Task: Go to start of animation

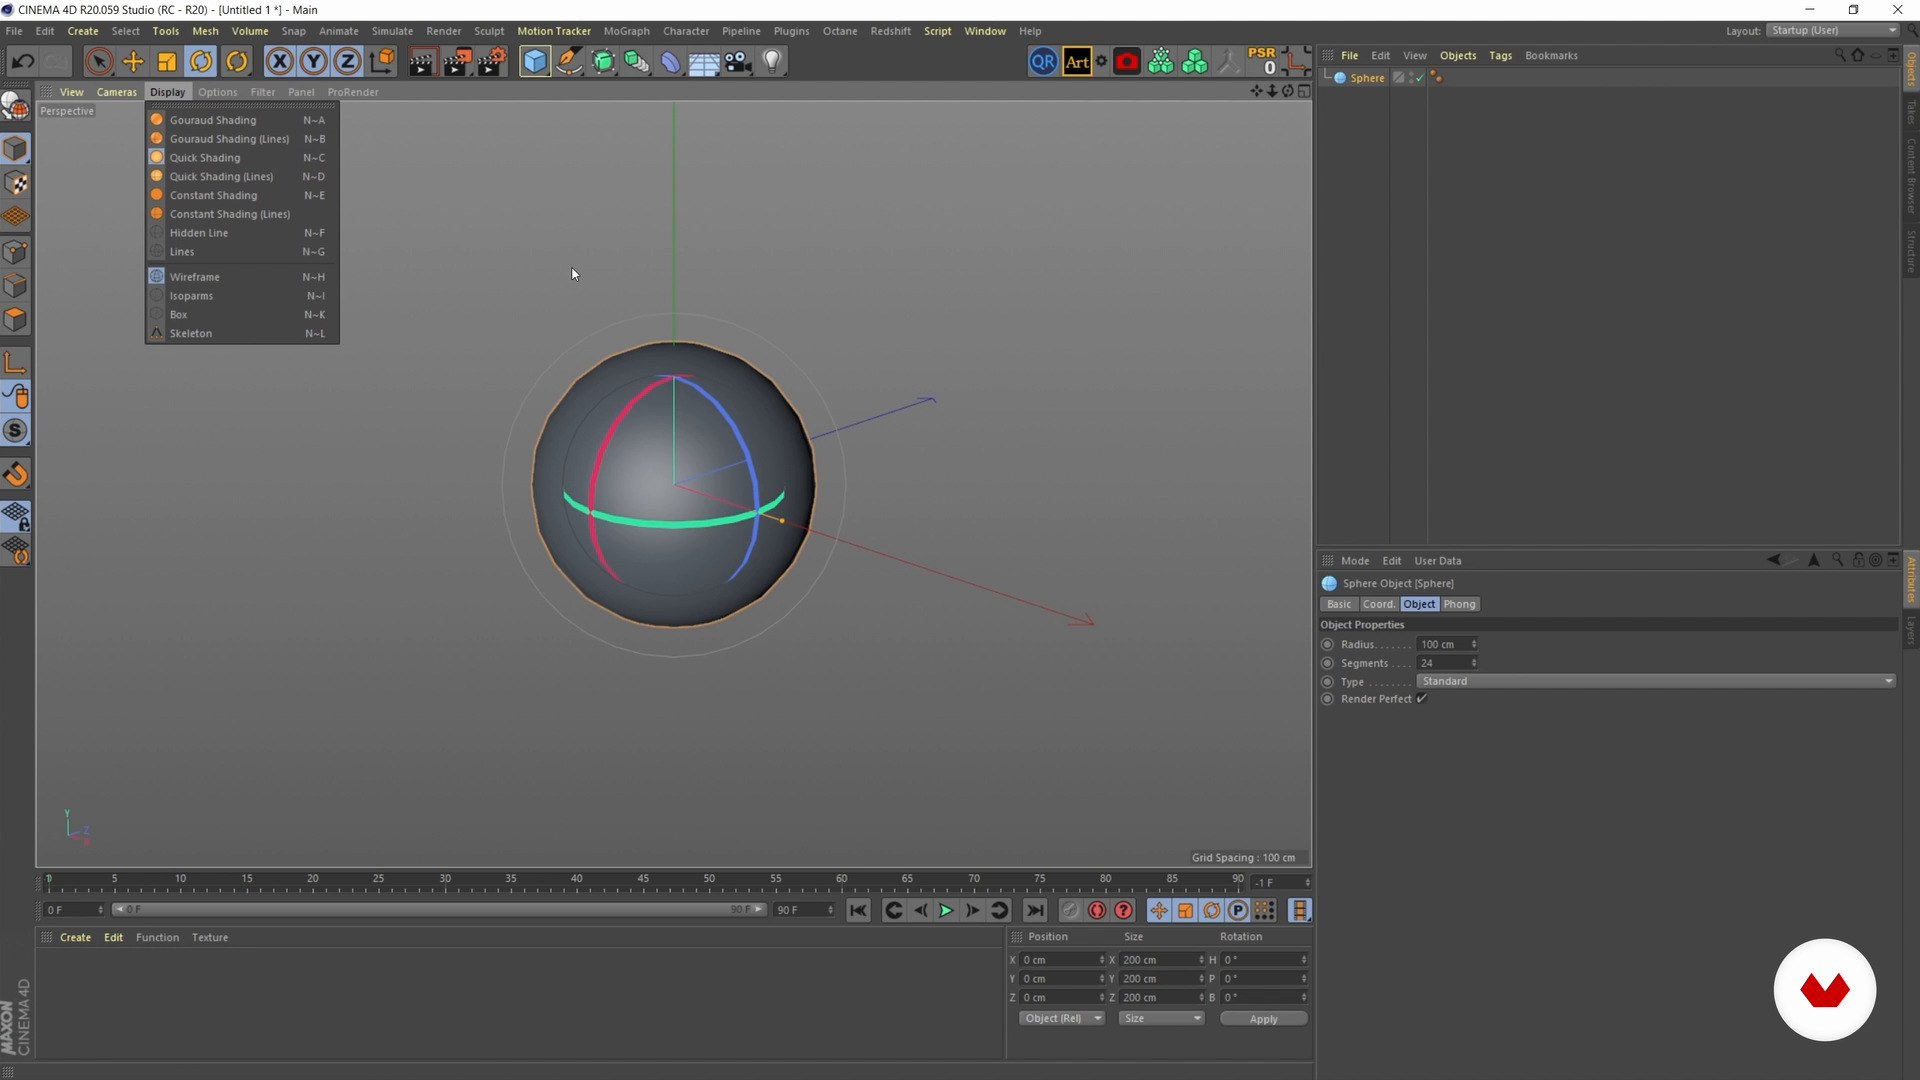Action: coord(858,910)
